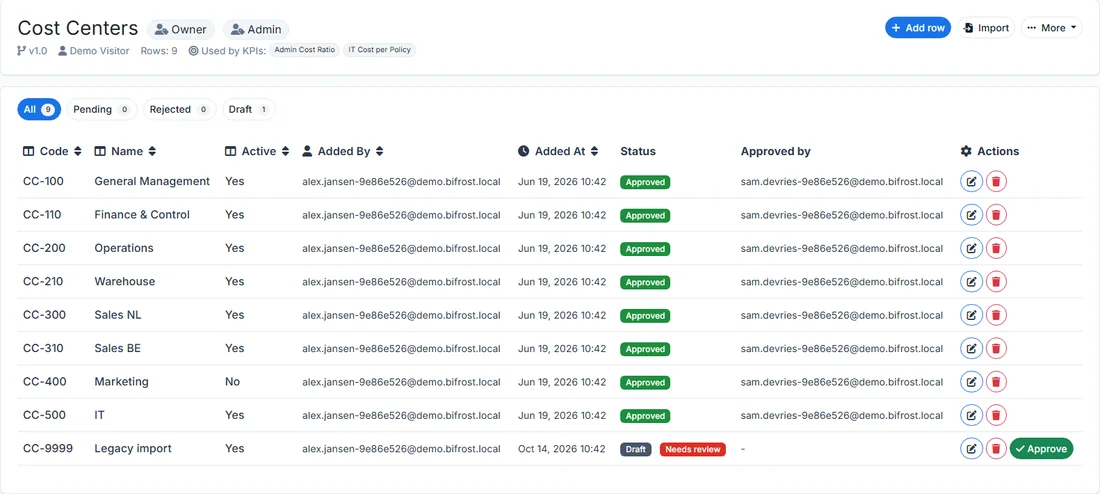Viewport: 1100px width, 494px height.
Task: Click the 'Rows: 9' text
Action: 159,51
